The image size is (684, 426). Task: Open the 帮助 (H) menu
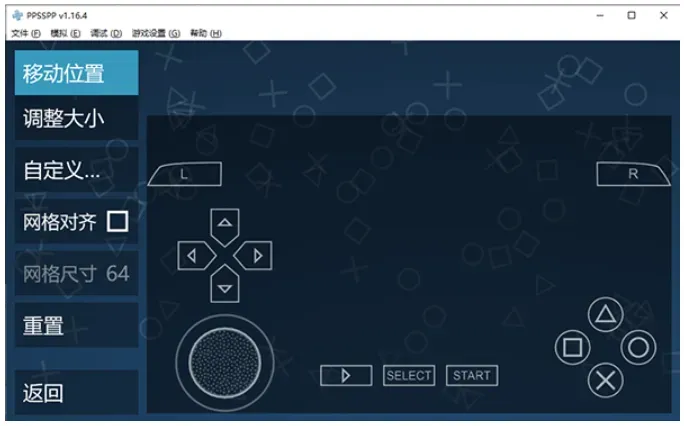pyautogui.click(x=205, y=33)
